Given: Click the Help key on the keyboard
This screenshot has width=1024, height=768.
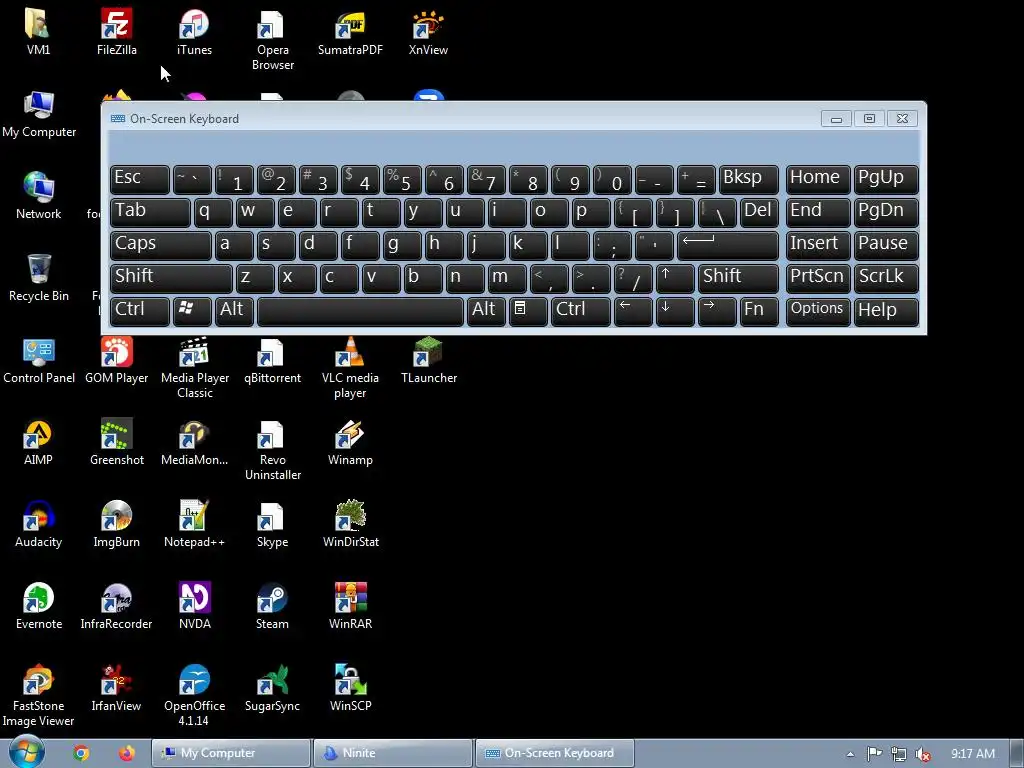Looking at the screenshot, I should pyautogui.click(x=886, y=311).
